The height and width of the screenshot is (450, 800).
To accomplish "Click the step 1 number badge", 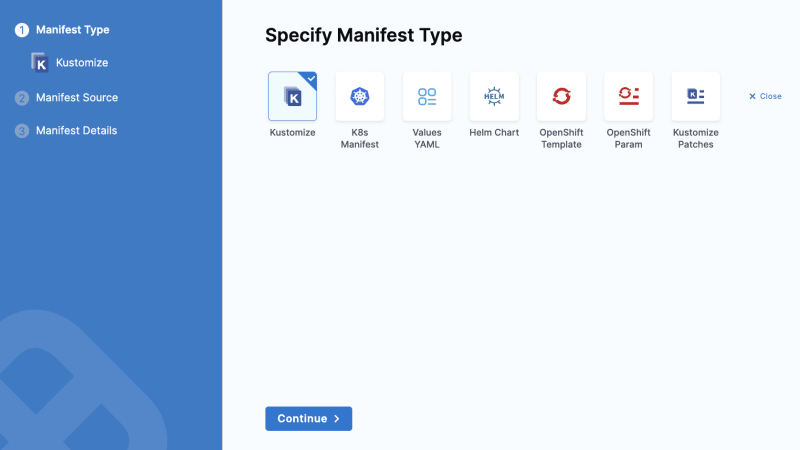I will (x=21, y=30).
